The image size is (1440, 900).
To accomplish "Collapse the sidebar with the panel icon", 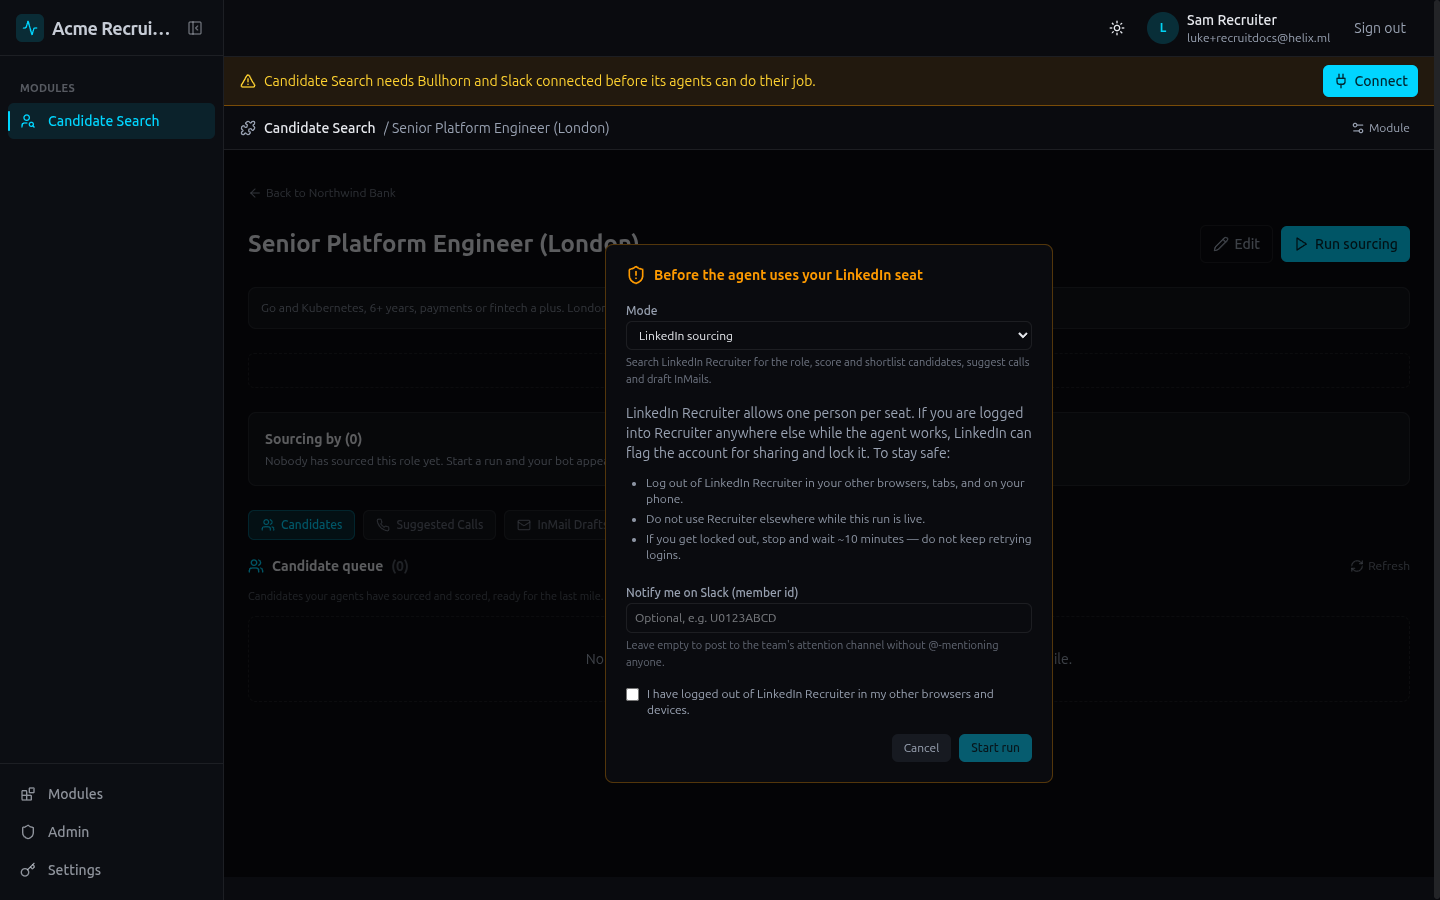I will pos(195,28).
